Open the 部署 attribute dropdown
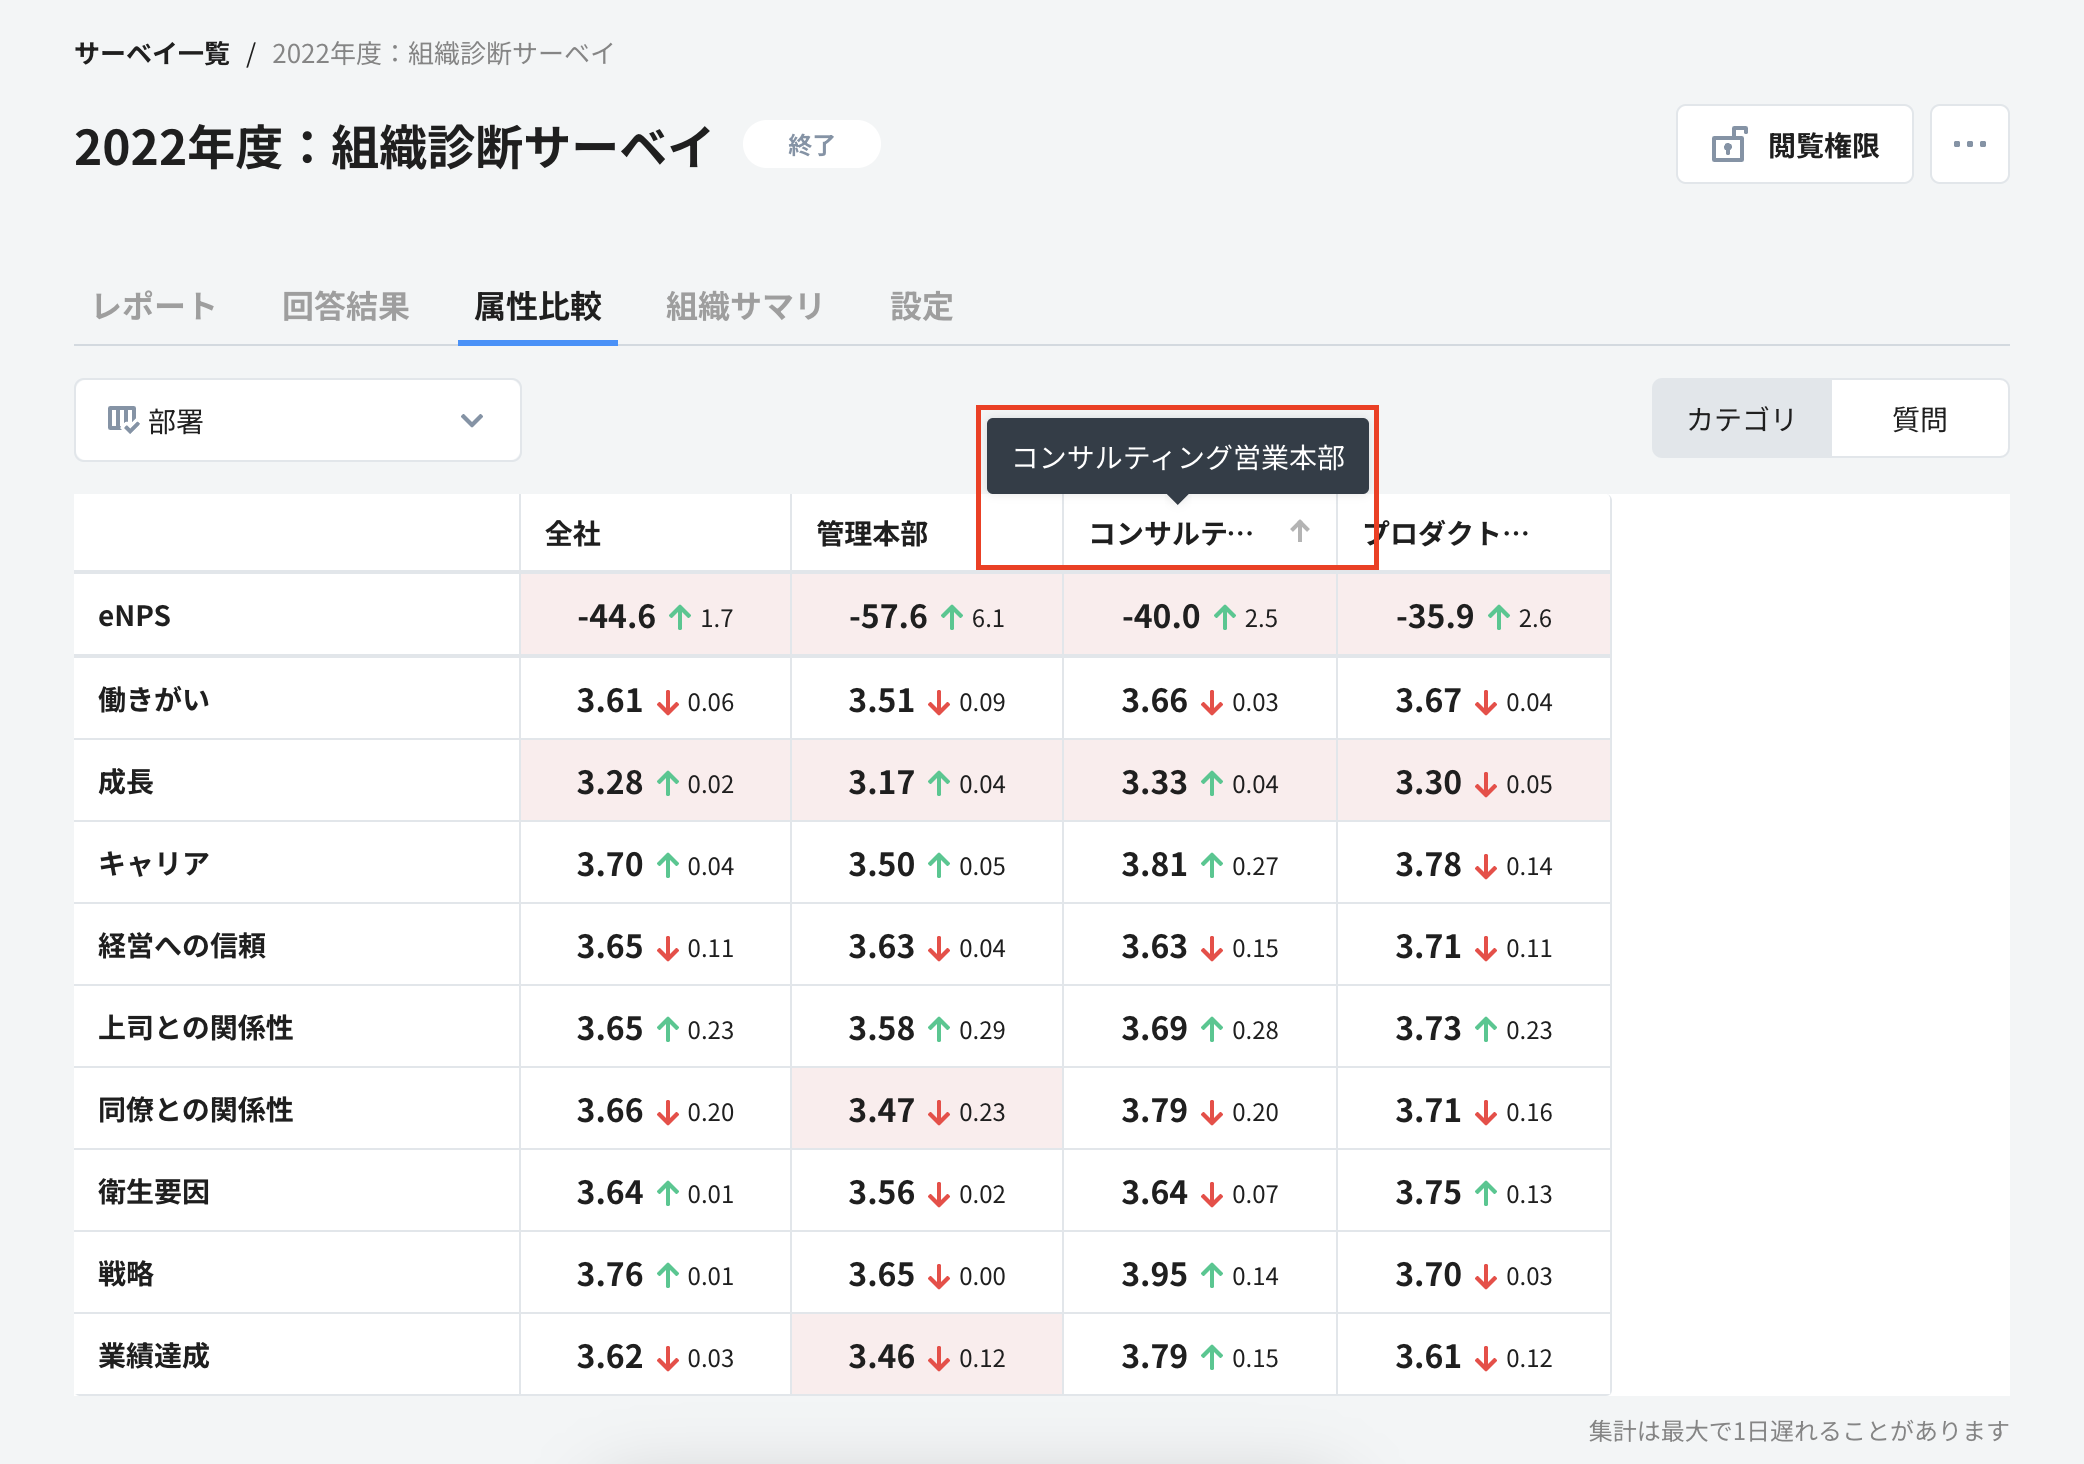 [296, 420]
